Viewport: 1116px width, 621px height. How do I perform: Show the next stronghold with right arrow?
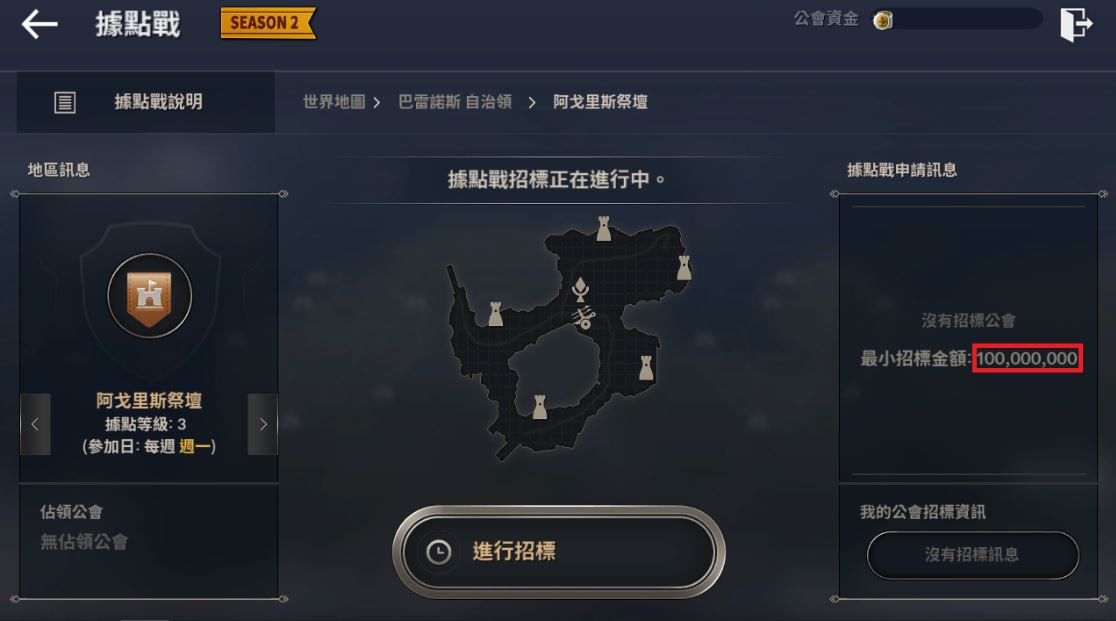[263, 424]
